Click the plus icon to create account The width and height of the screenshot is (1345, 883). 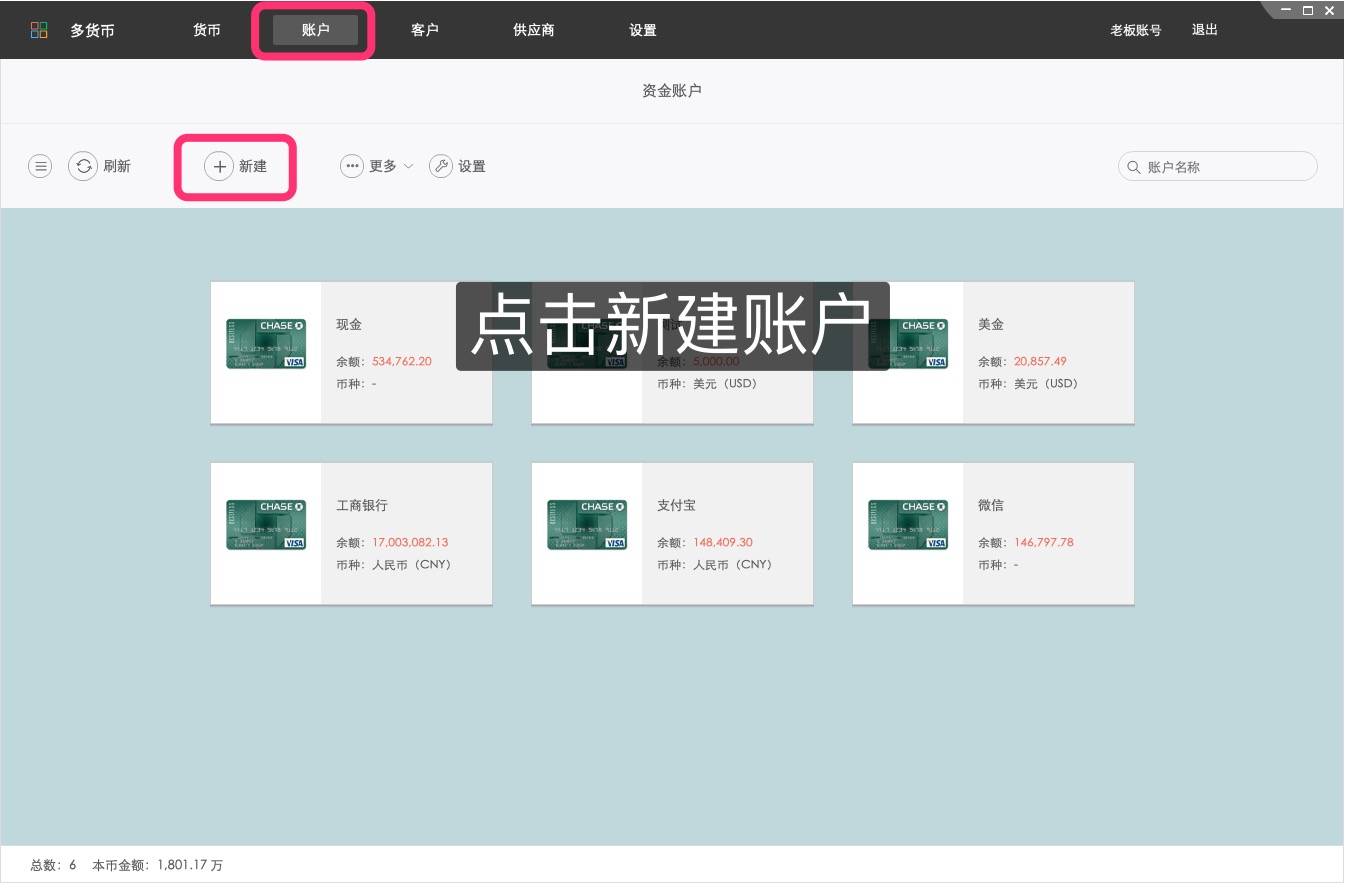coord(219,166)
